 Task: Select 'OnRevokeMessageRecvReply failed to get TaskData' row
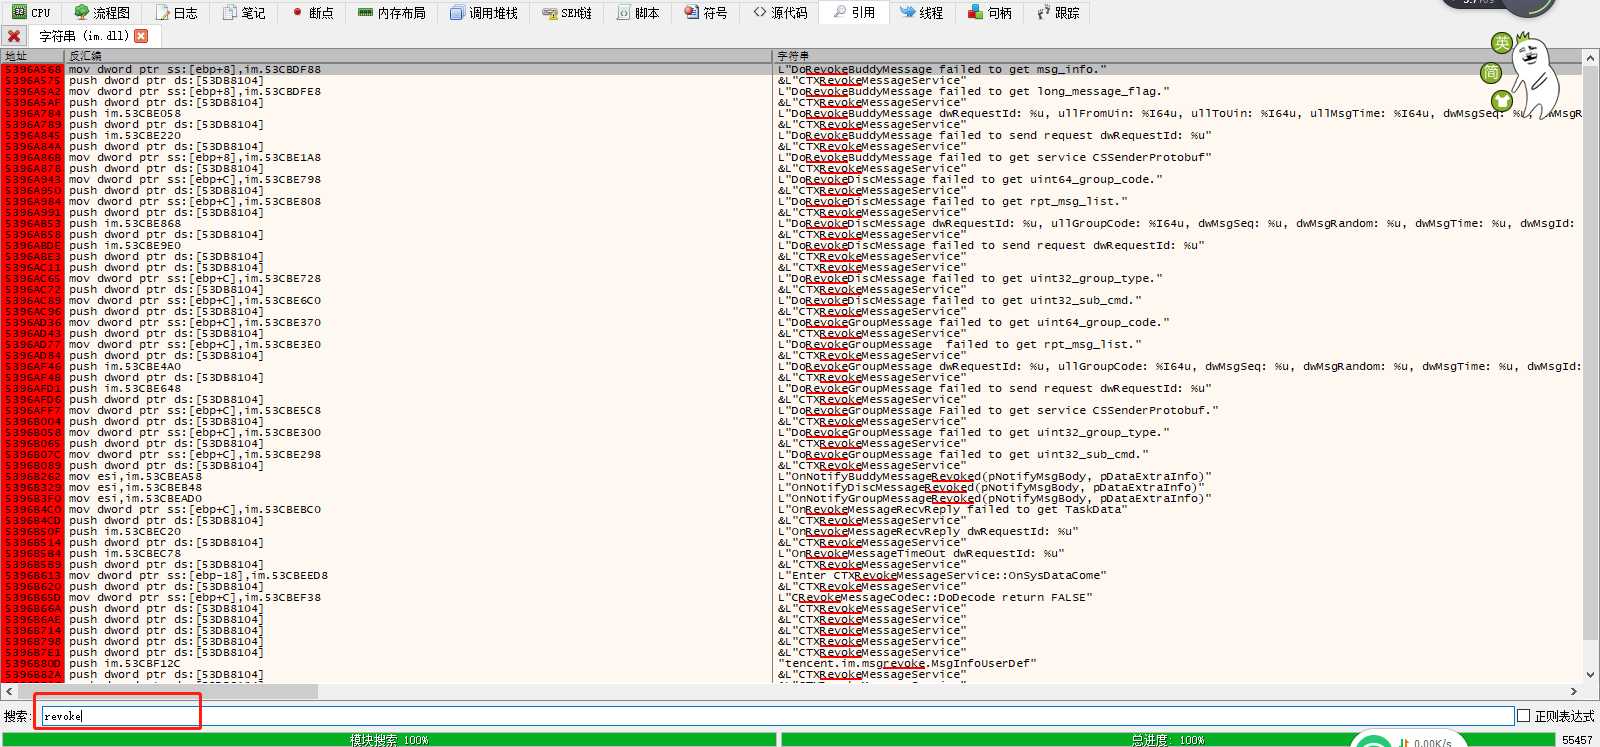coord(952,509)
